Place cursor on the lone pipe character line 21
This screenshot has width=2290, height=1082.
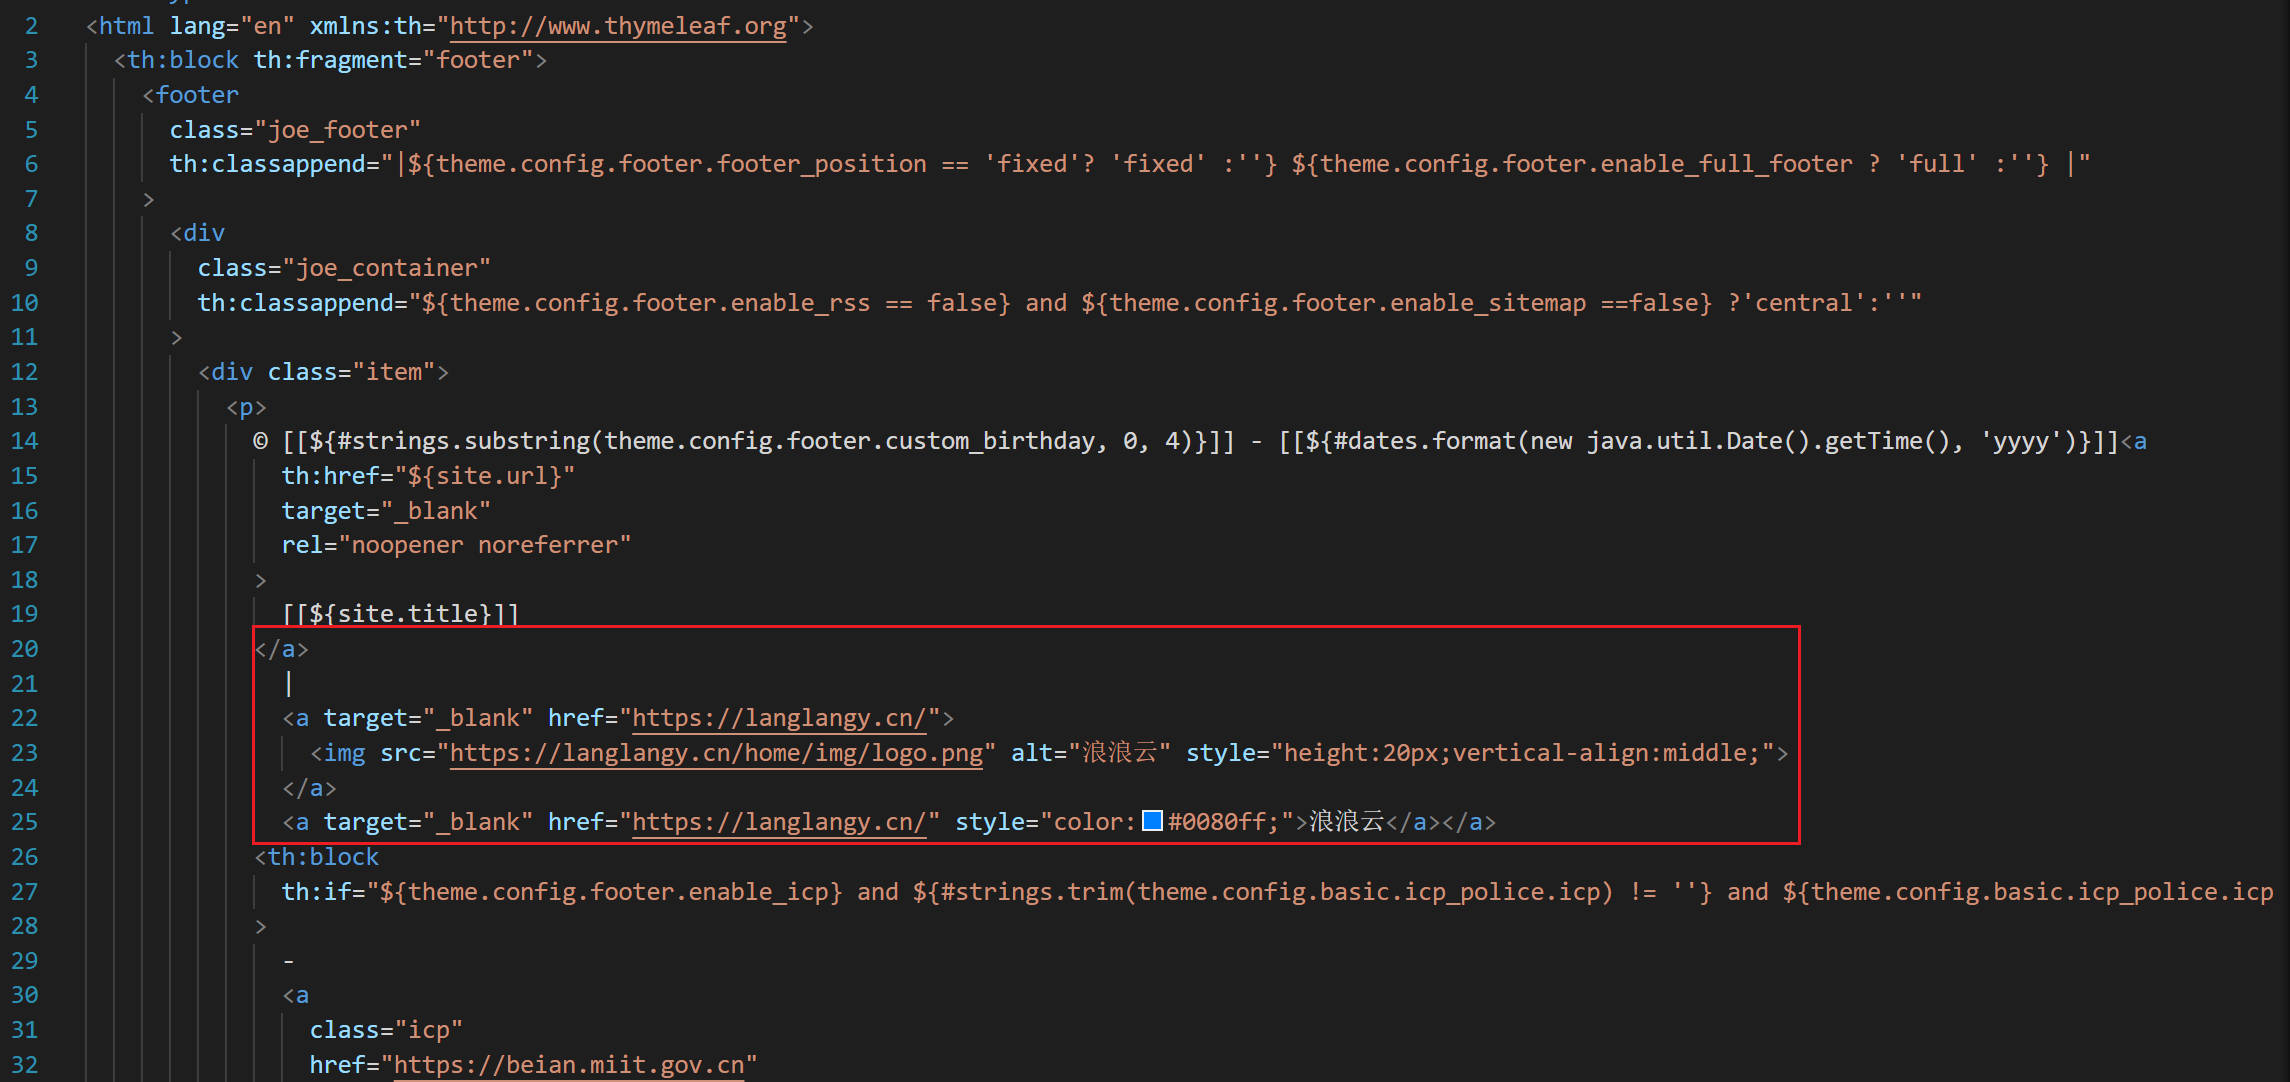click(x=289, y=684)
